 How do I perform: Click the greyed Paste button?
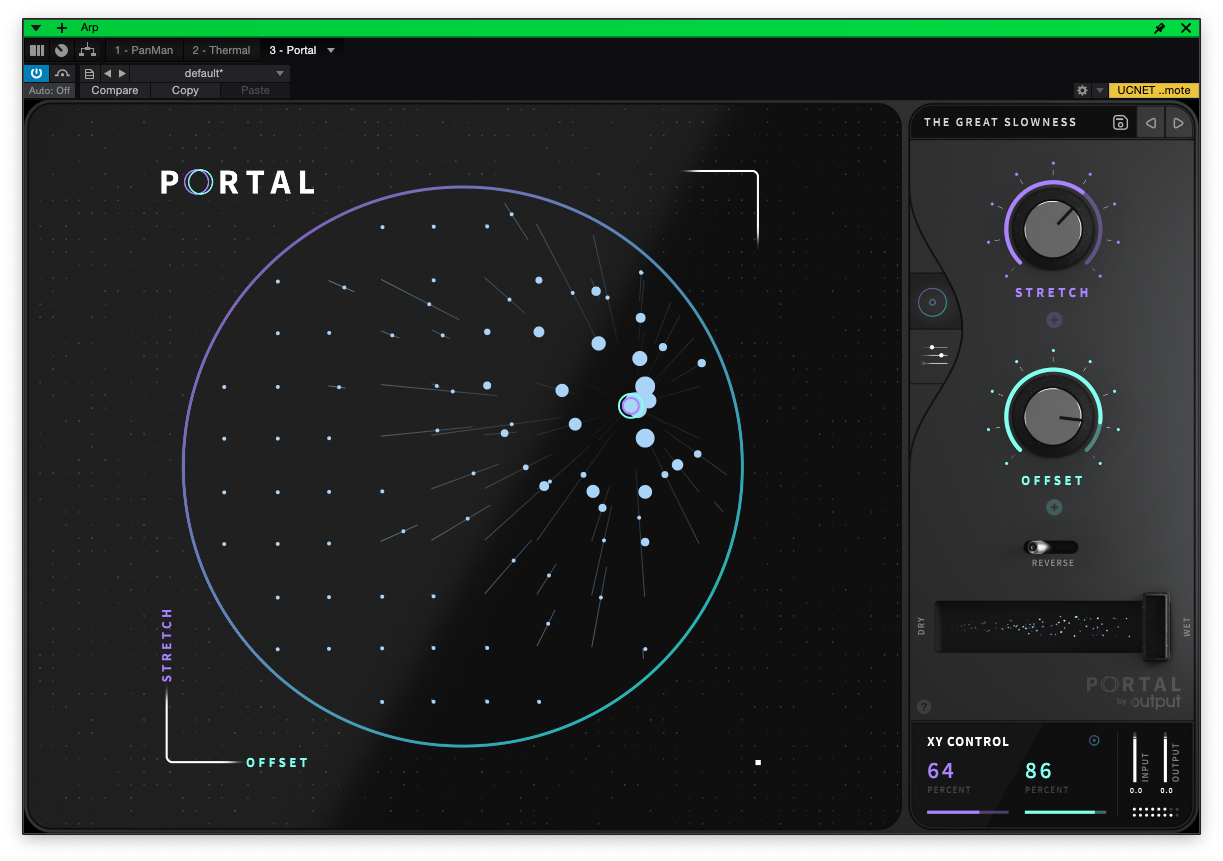[255, 90]
